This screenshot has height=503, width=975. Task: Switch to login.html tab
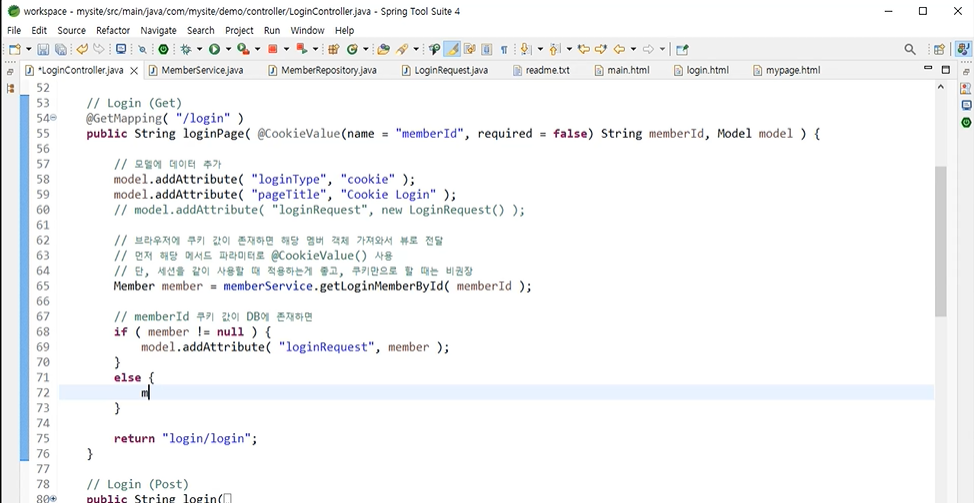click(701, 70)
